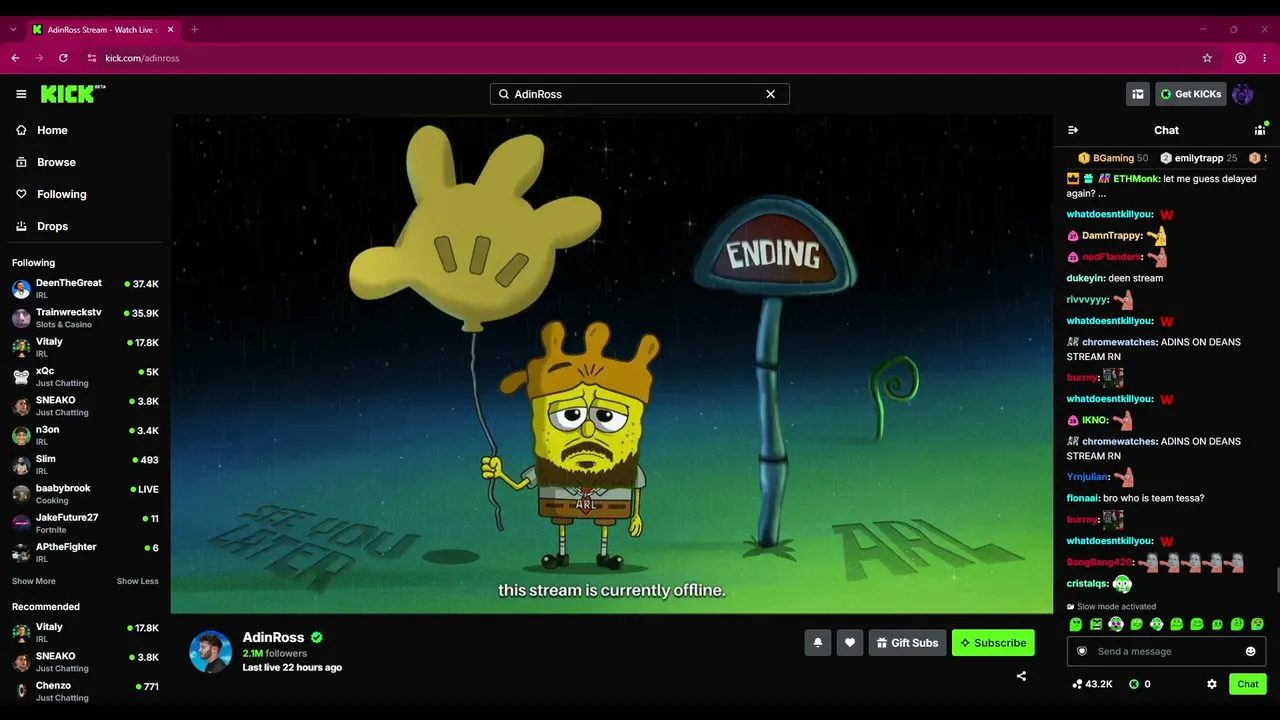Click into the AdinRoss search field
The height and width of the screenshot is (720, 1280).
pyautogui.click(x=639, y=94)
